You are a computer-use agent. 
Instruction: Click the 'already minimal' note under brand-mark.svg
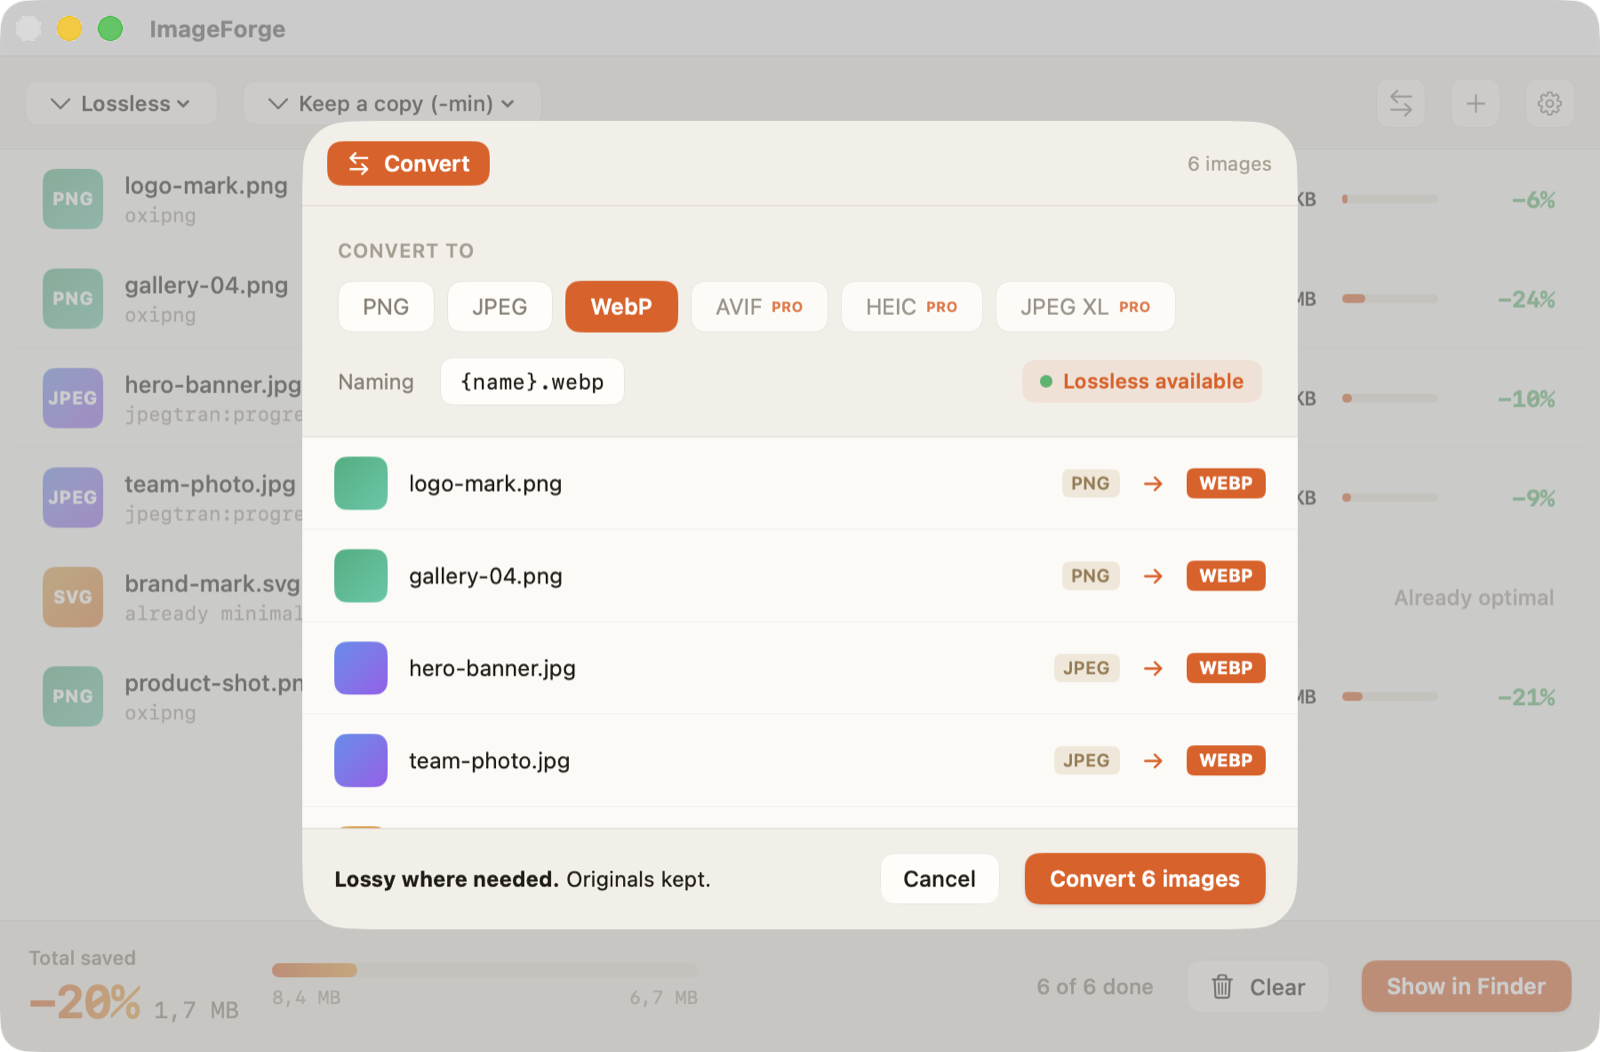tap(212, 614)
